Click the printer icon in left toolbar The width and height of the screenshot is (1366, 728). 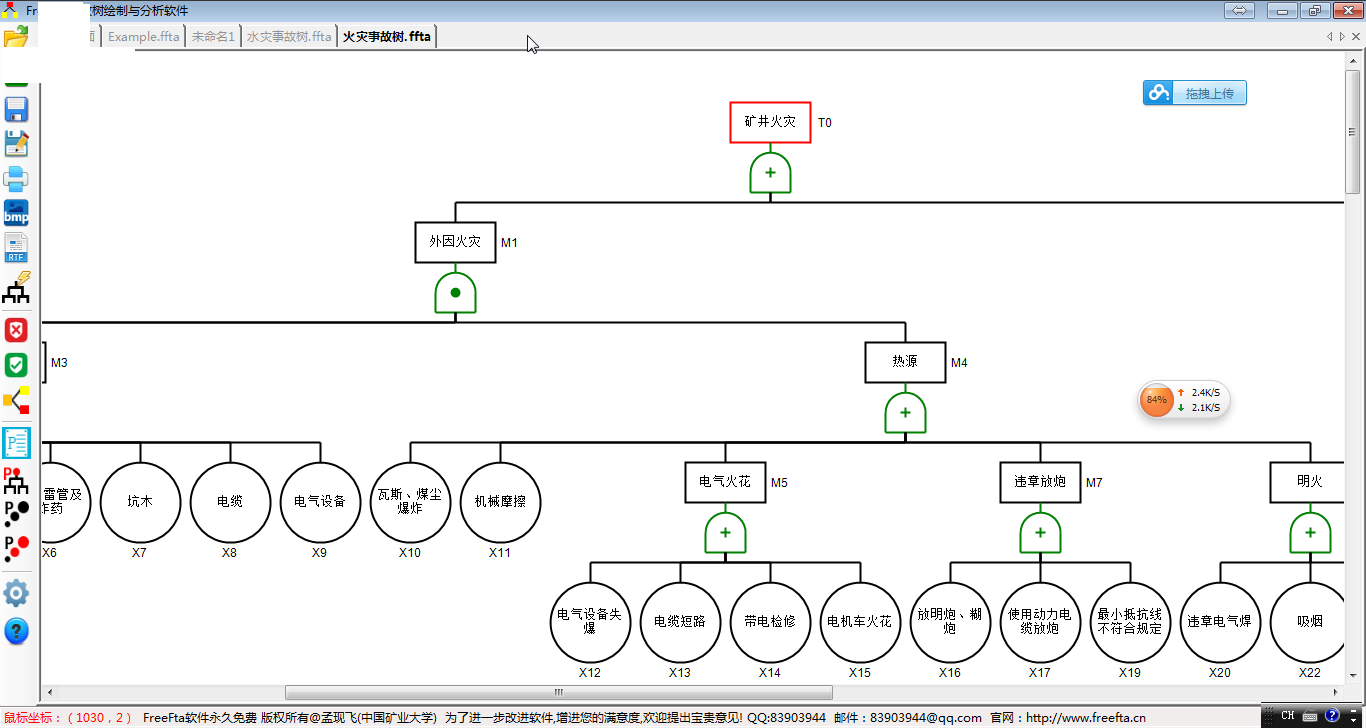tap(16, 179)
